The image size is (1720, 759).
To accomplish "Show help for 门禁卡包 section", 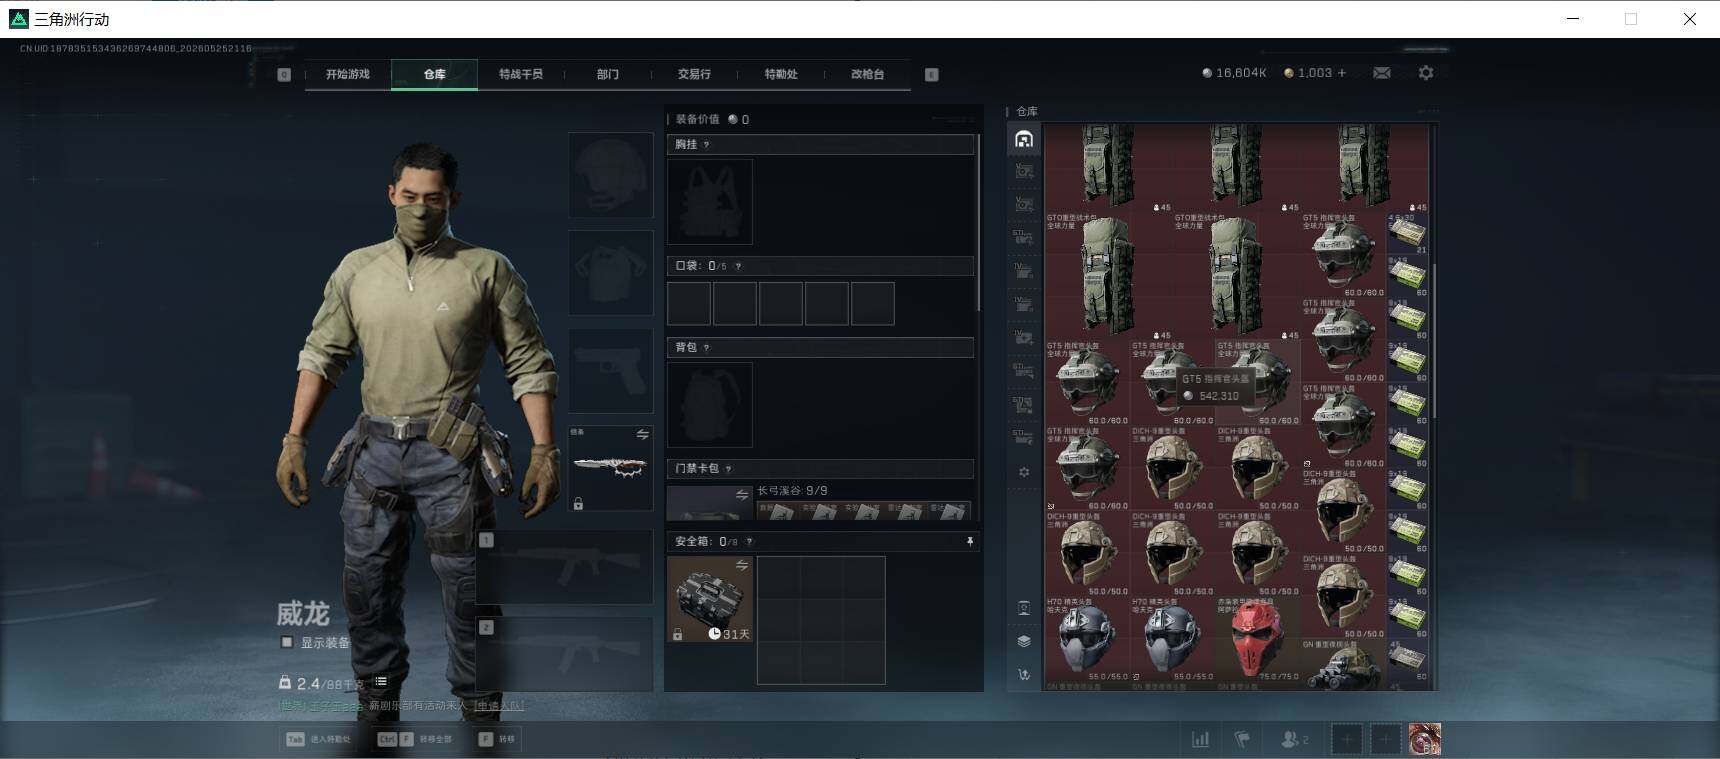I will click(728, 468).
